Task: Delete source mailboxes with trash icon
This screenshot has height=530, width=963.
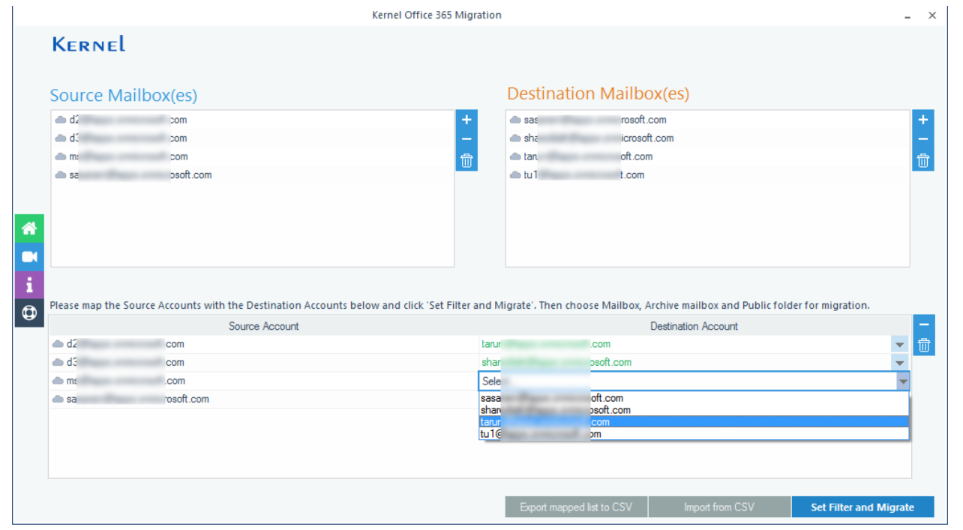Action: point(467,161)
